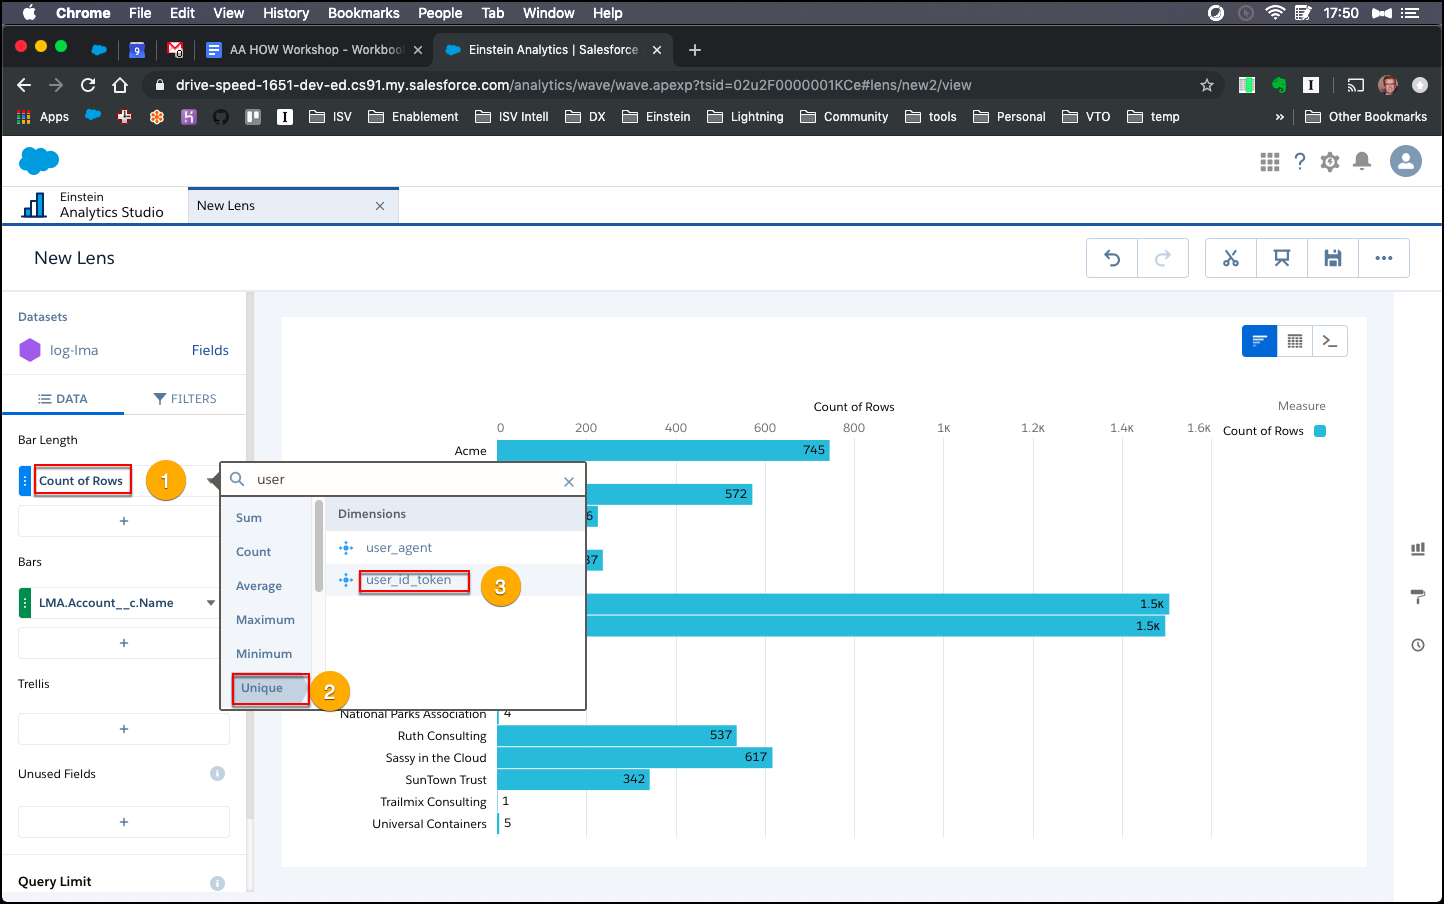Click the Sassy in the Cloud bar
The width and height of the screenshot is (1444, 904).
(x=634, y=758)
